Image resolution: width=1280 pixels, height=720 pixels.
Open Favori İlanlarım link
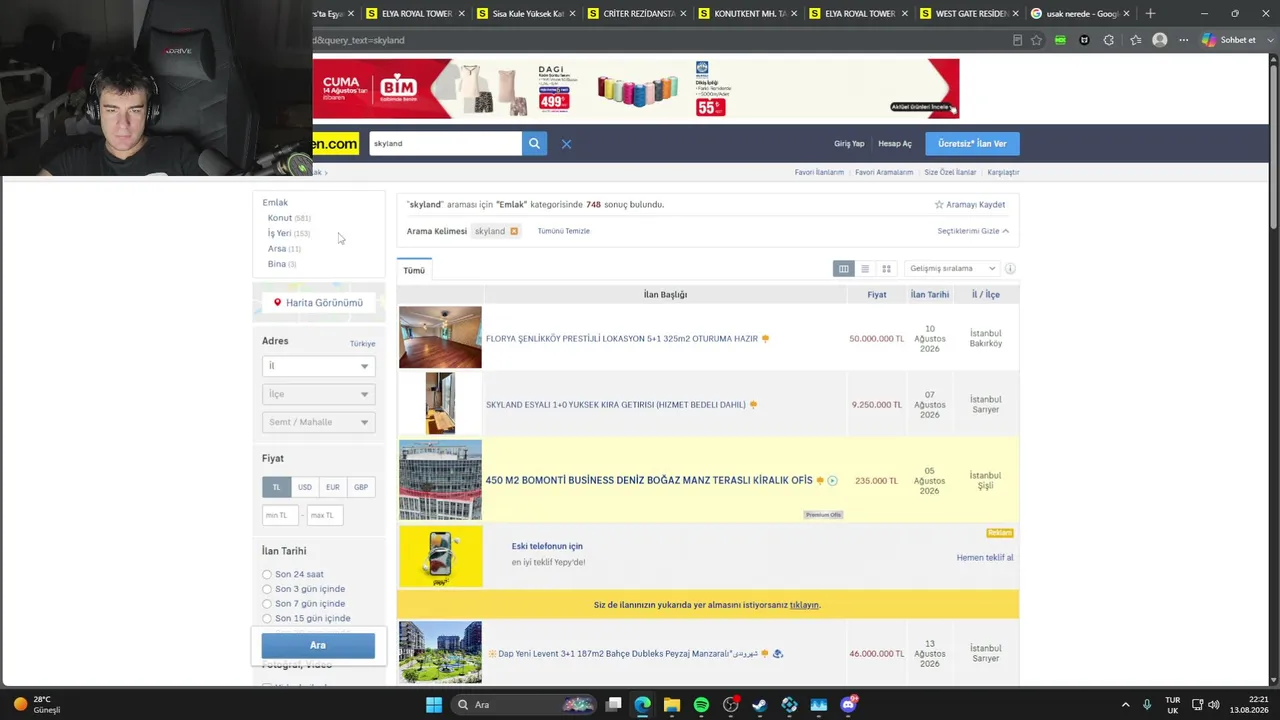[819, 172]
